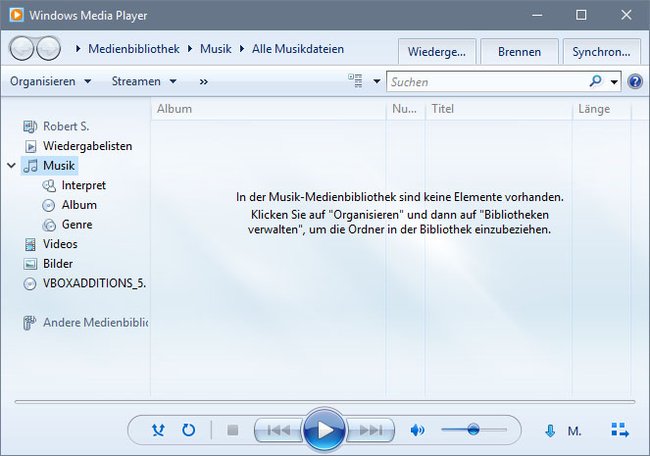The width and height of the screenshot is (650, 456).
Task: Open the Streamen dropdown menu
Action: [x=144, y=81]
